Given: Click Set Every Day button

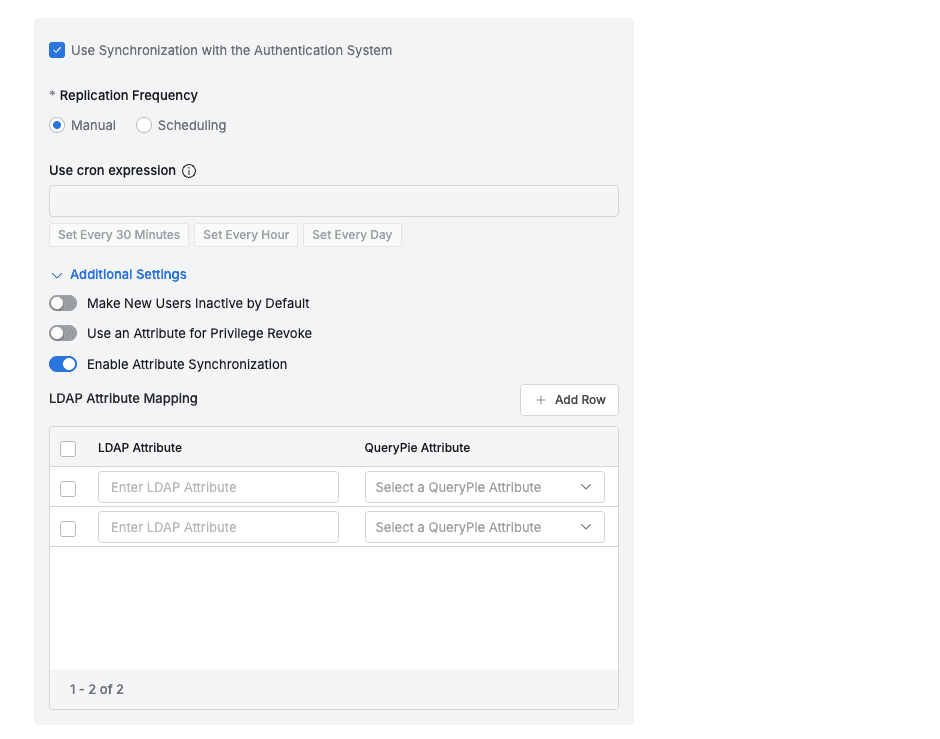Looking at the screenshot, I should [352, 235].
